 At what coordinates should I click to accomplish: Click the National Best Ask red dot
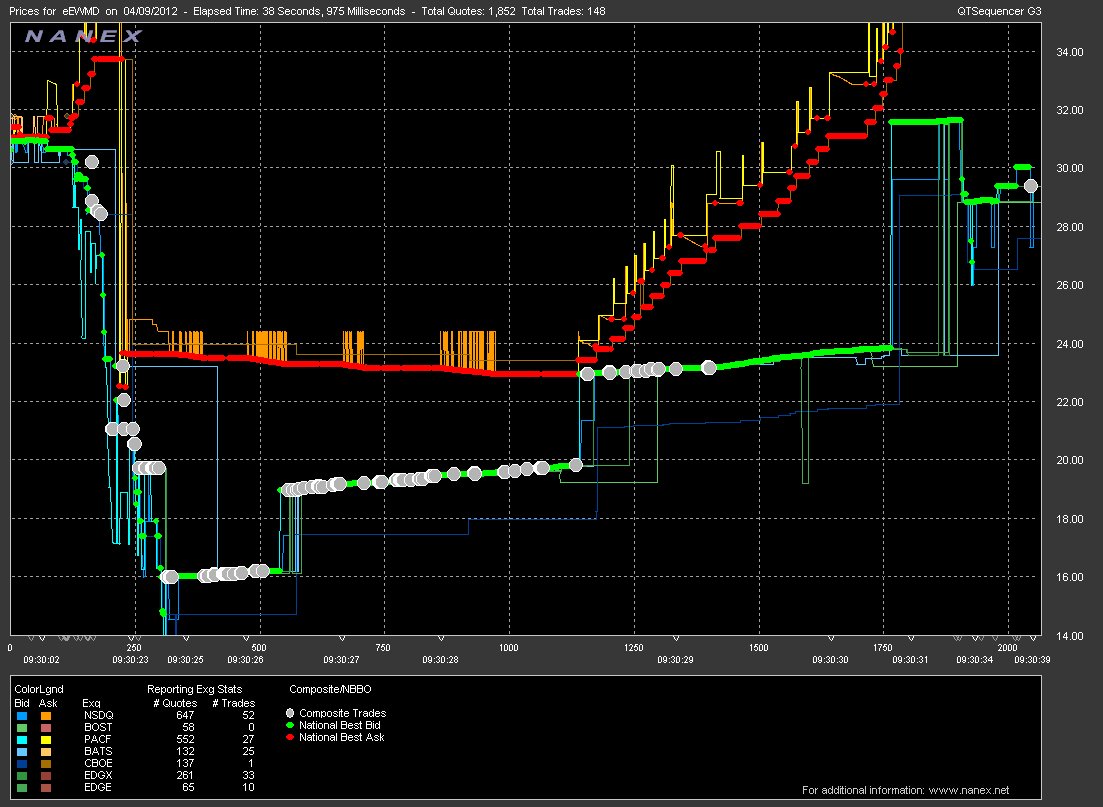[292, 737]
